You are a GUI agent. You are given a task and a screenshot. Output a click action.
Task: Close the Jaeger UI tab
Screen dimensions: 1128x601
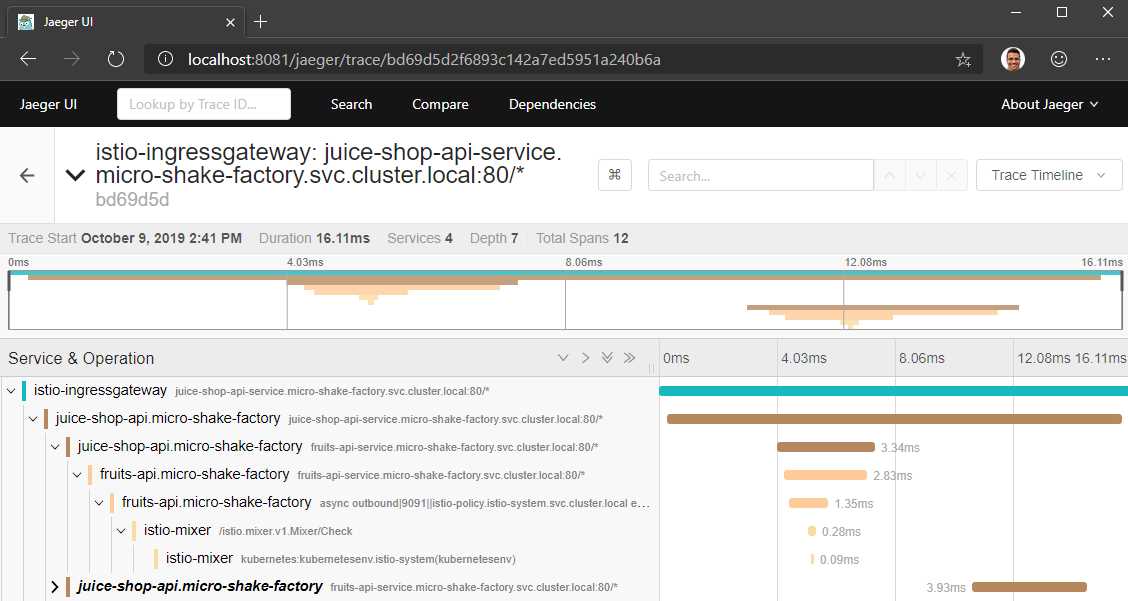click(230, 22)
